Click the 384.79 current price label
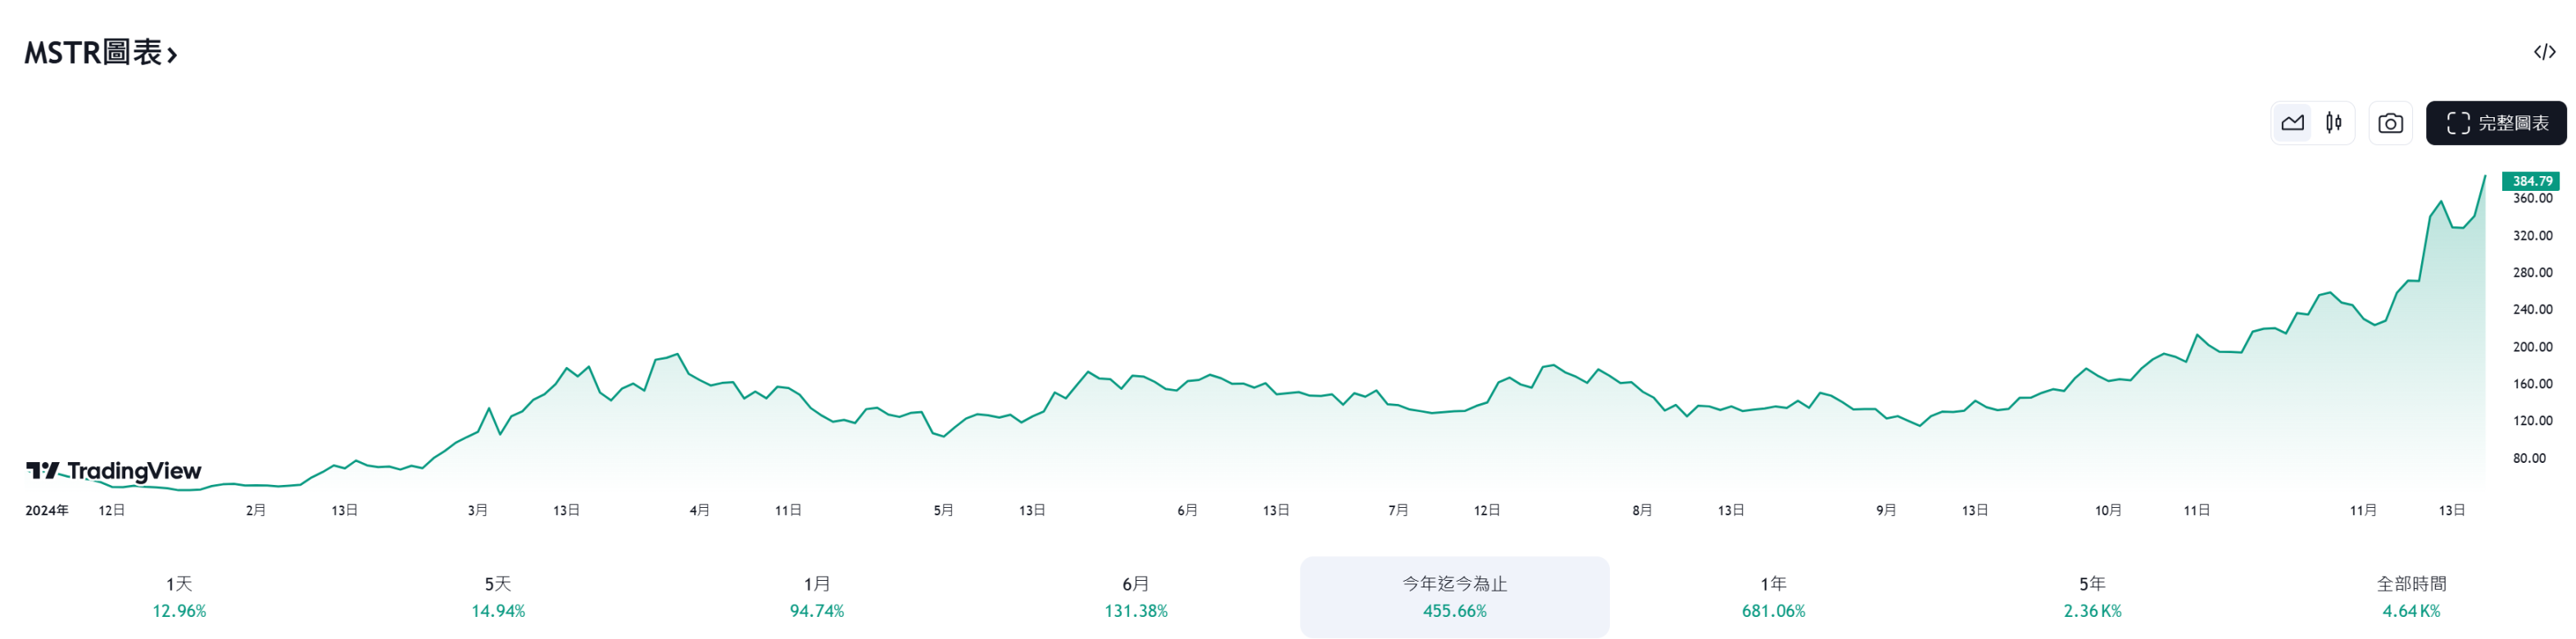Image resolution: width=2576 pixels, height=639 pixels. click(x=2531, y=181)
